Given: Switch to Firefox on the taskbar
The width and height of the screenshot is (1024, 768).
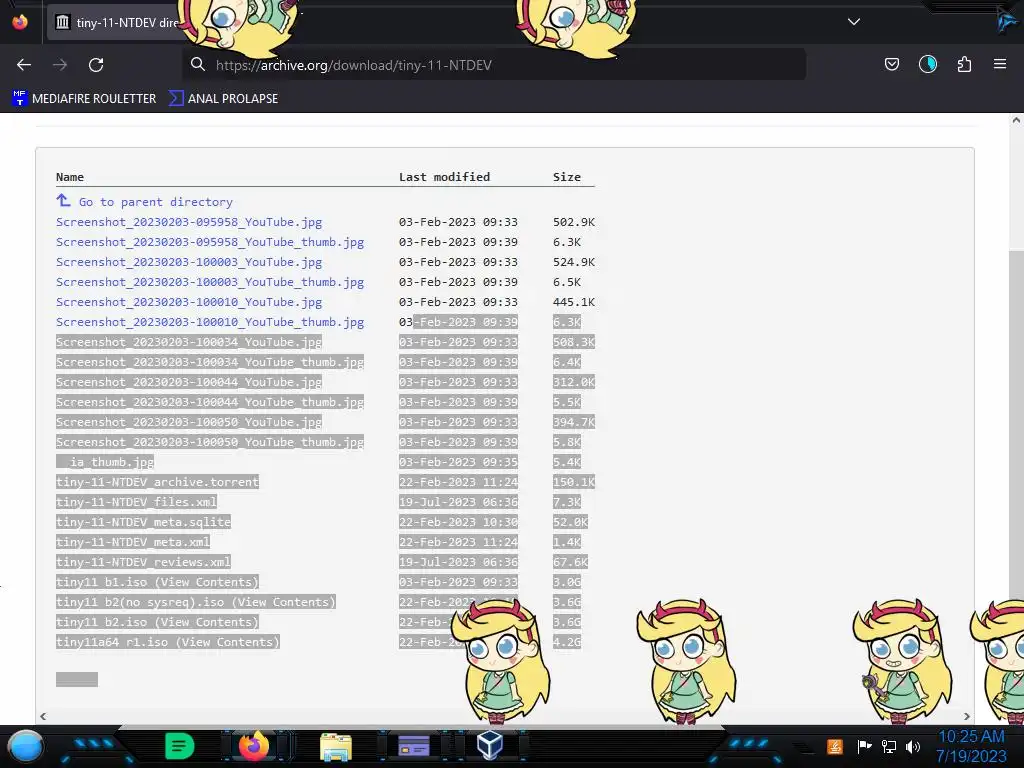Looking at the screenshot, I should pos(254,746).
